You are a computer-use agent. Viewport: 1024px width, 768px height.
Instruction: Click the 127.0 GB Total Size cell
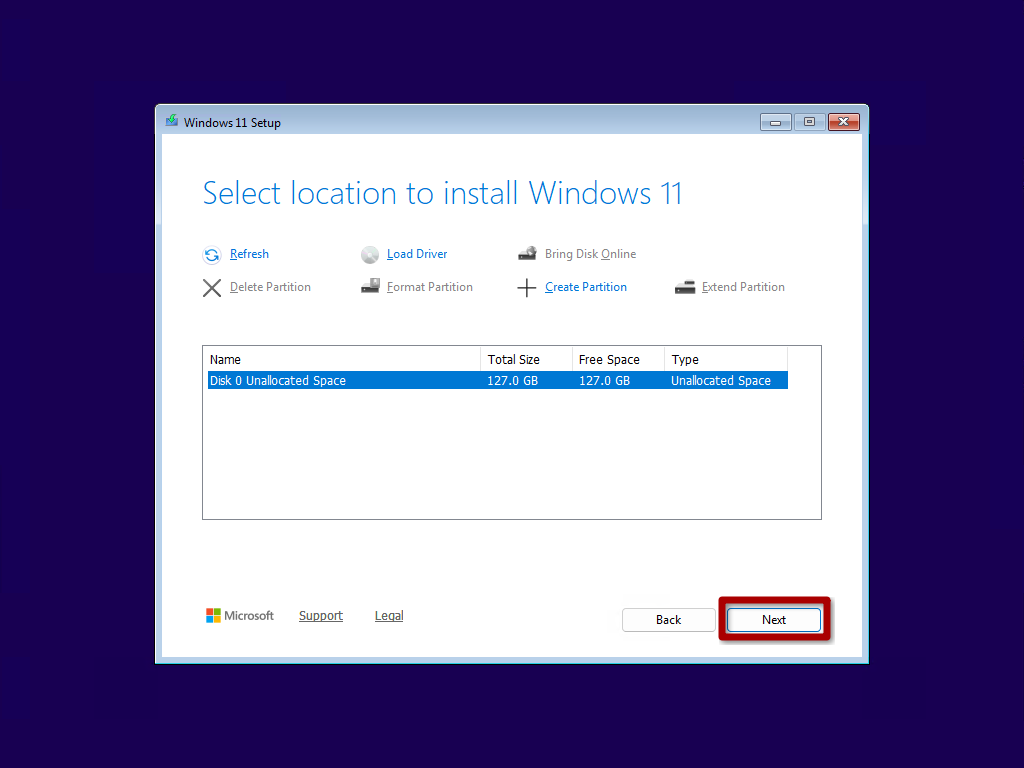tap(513, 381)
